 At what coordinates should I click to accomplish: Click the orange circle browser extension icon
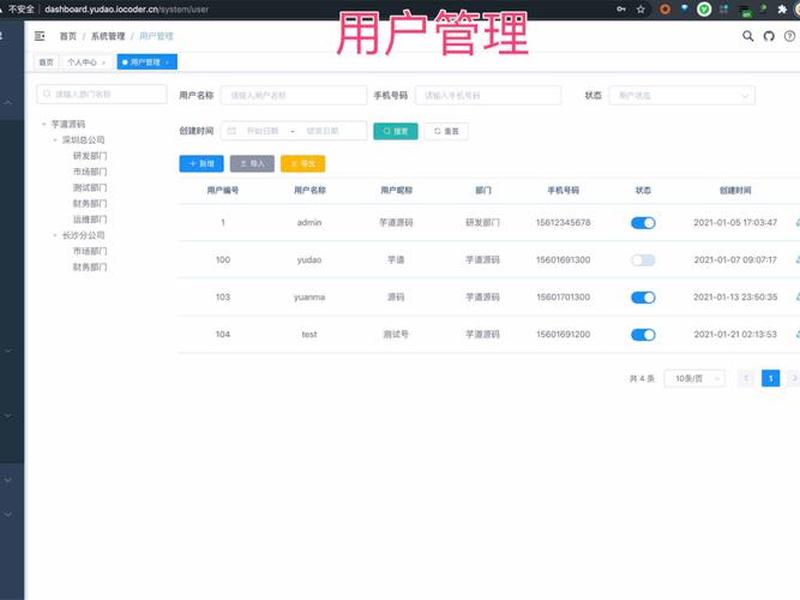click(x=665, y=9)
